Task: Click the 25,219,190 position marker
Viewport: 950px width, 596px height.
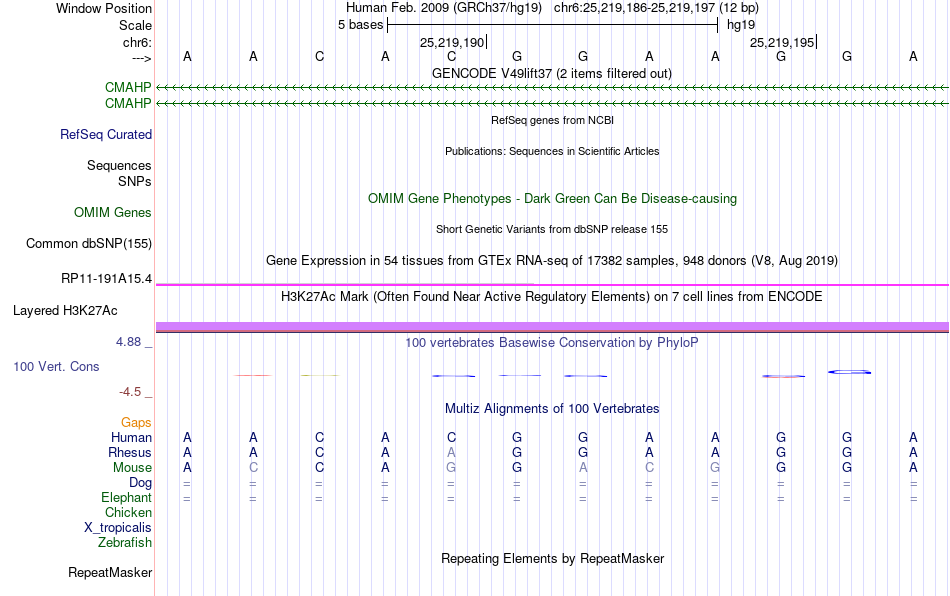Action: (453, 42)
